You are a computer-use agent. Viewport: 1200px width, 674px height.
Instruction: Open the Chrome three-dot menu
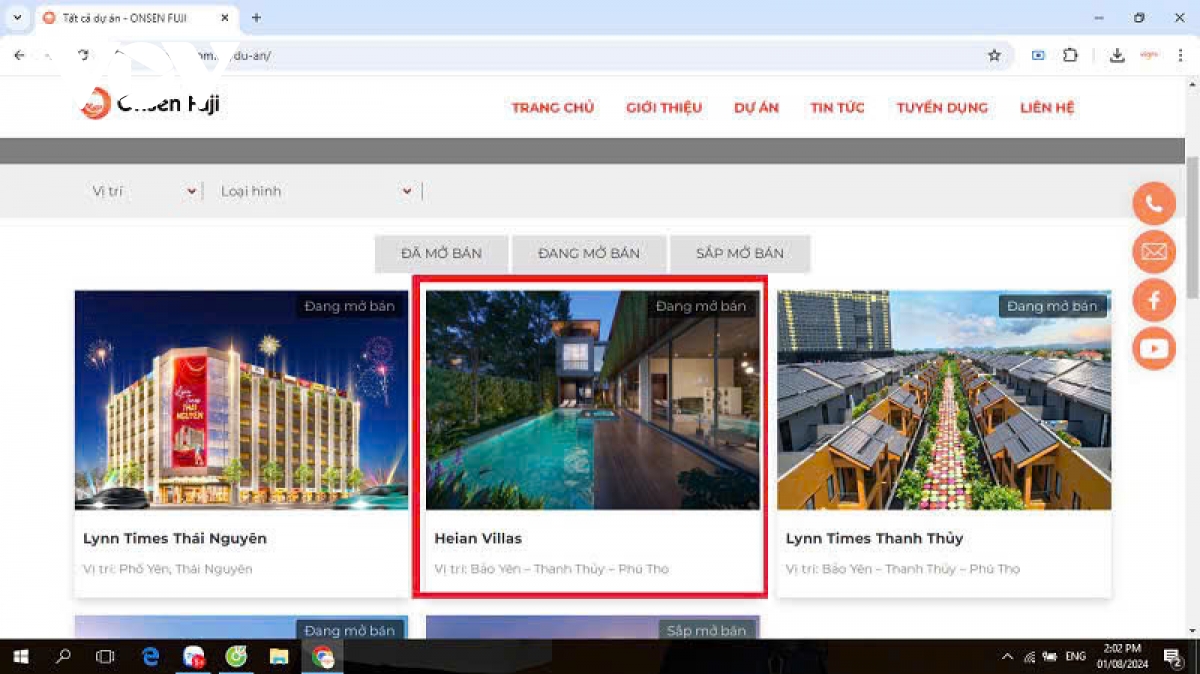click(1181, 56)
